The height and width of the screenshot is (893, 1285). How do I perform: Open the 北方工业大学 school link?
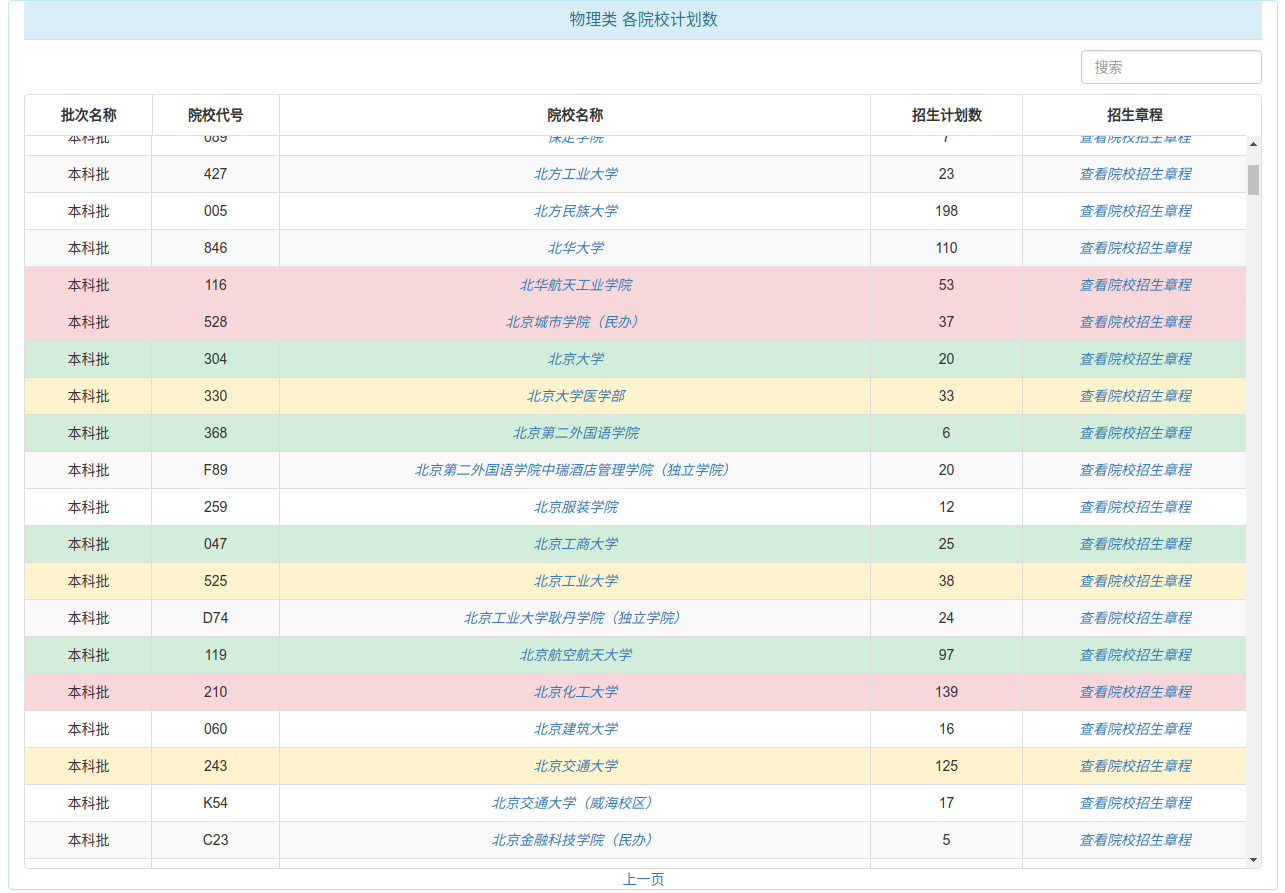coord(575,174)
